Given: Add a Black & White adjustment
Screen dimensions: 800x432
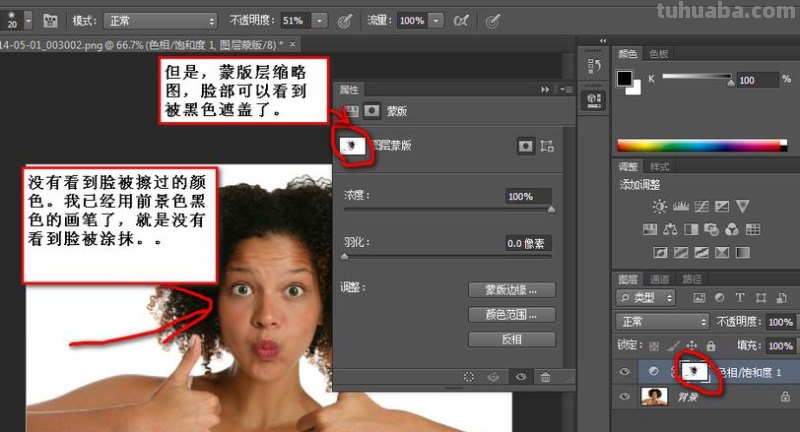Looking at the screenshot, I should pos(691,230).
